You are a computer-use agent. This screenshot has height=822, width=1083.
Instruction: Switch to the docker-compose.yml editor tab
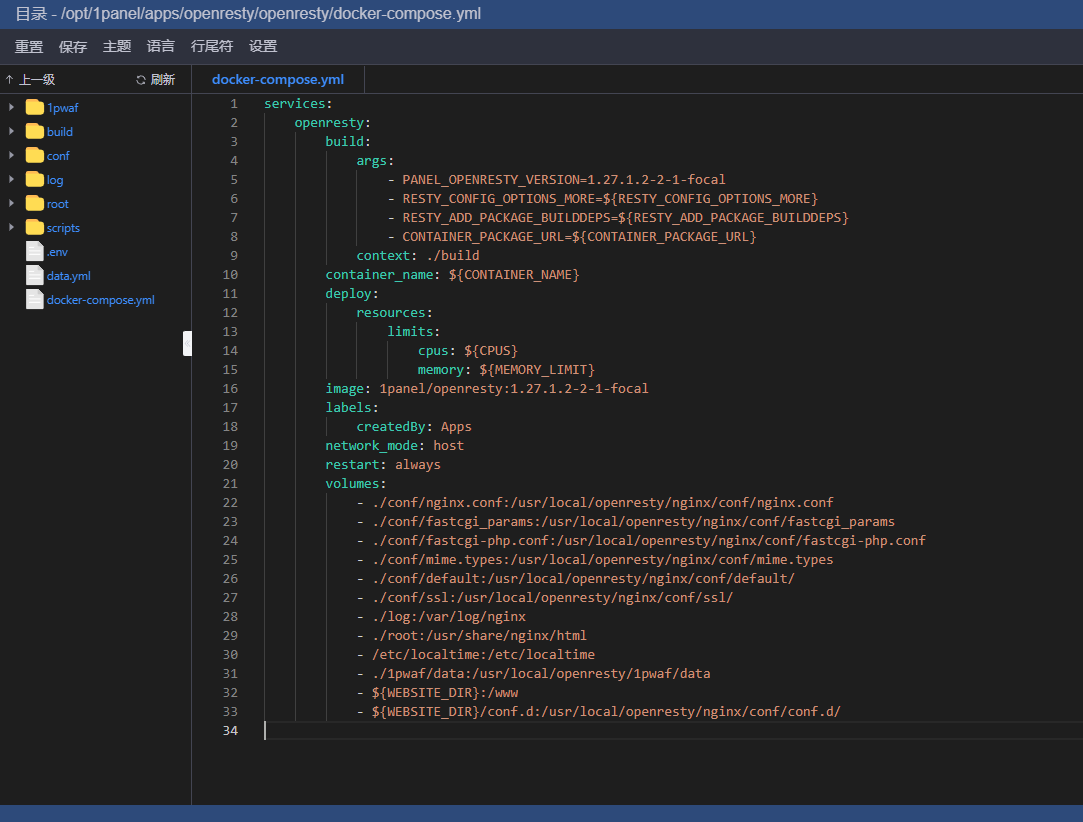point(277,79)
